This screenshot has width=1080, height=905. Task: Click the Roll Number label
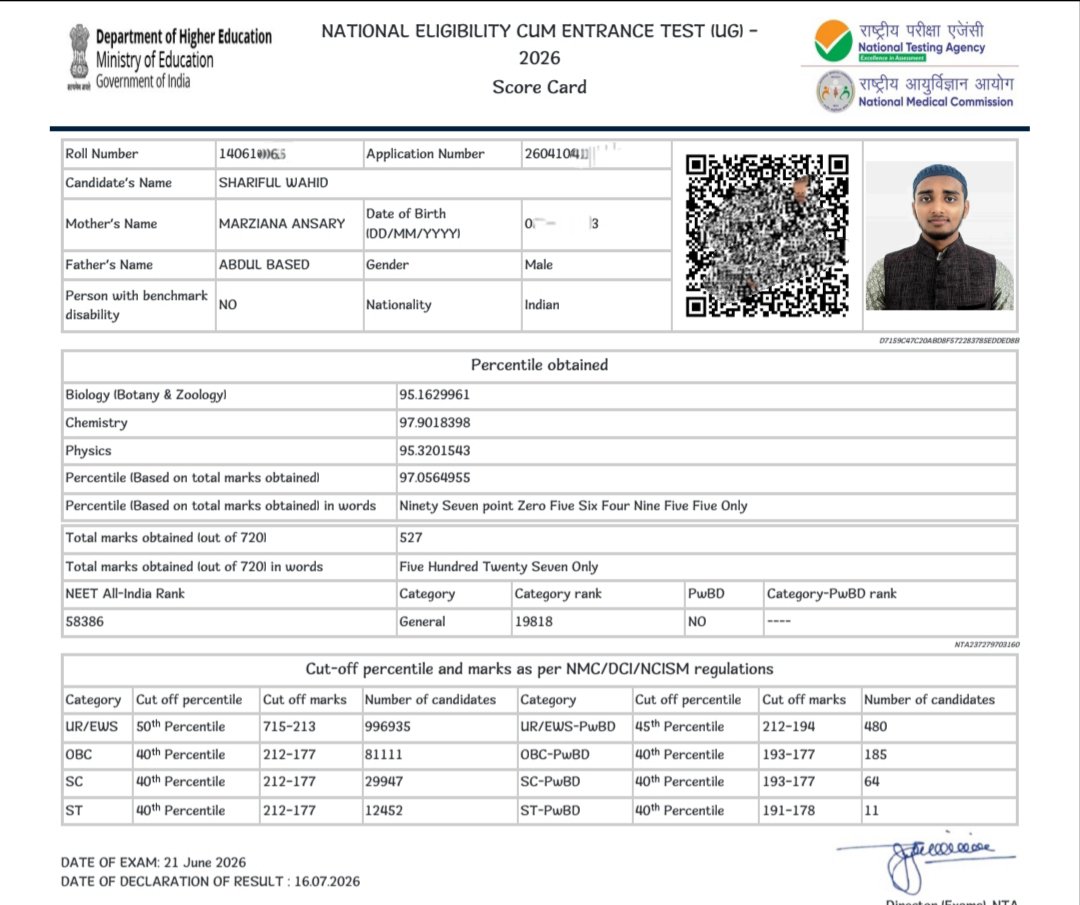click(x=101, y=154)
